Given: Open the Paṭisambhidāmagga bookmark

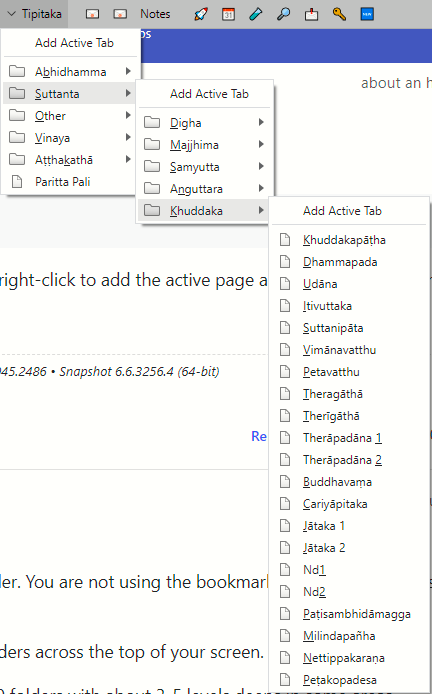Looking at the screenshot, I should (349, 614).
